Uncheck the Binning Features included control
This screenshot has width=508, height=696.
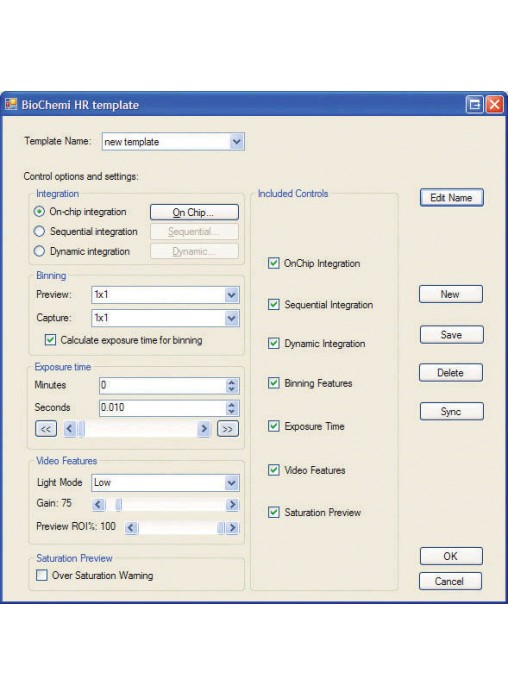[x=274, y=383]
